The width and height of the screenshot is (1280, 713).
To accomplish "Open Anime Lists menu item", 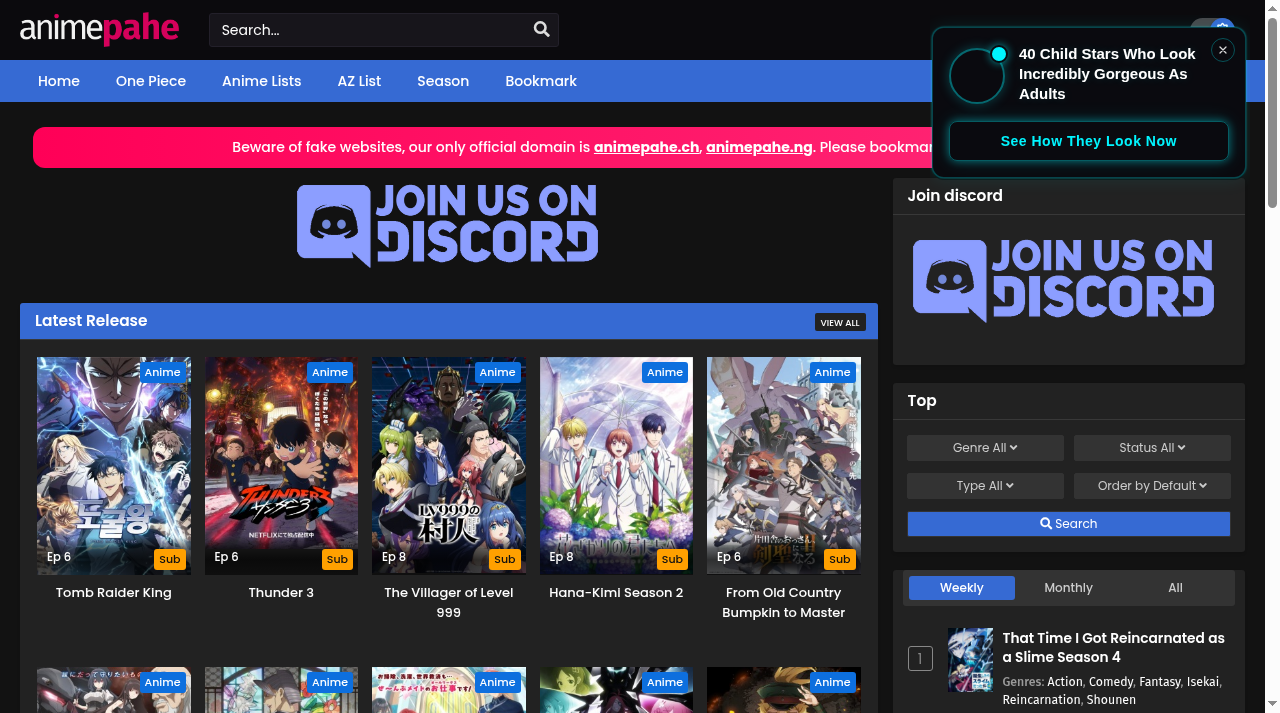I will tap(262, 81).
